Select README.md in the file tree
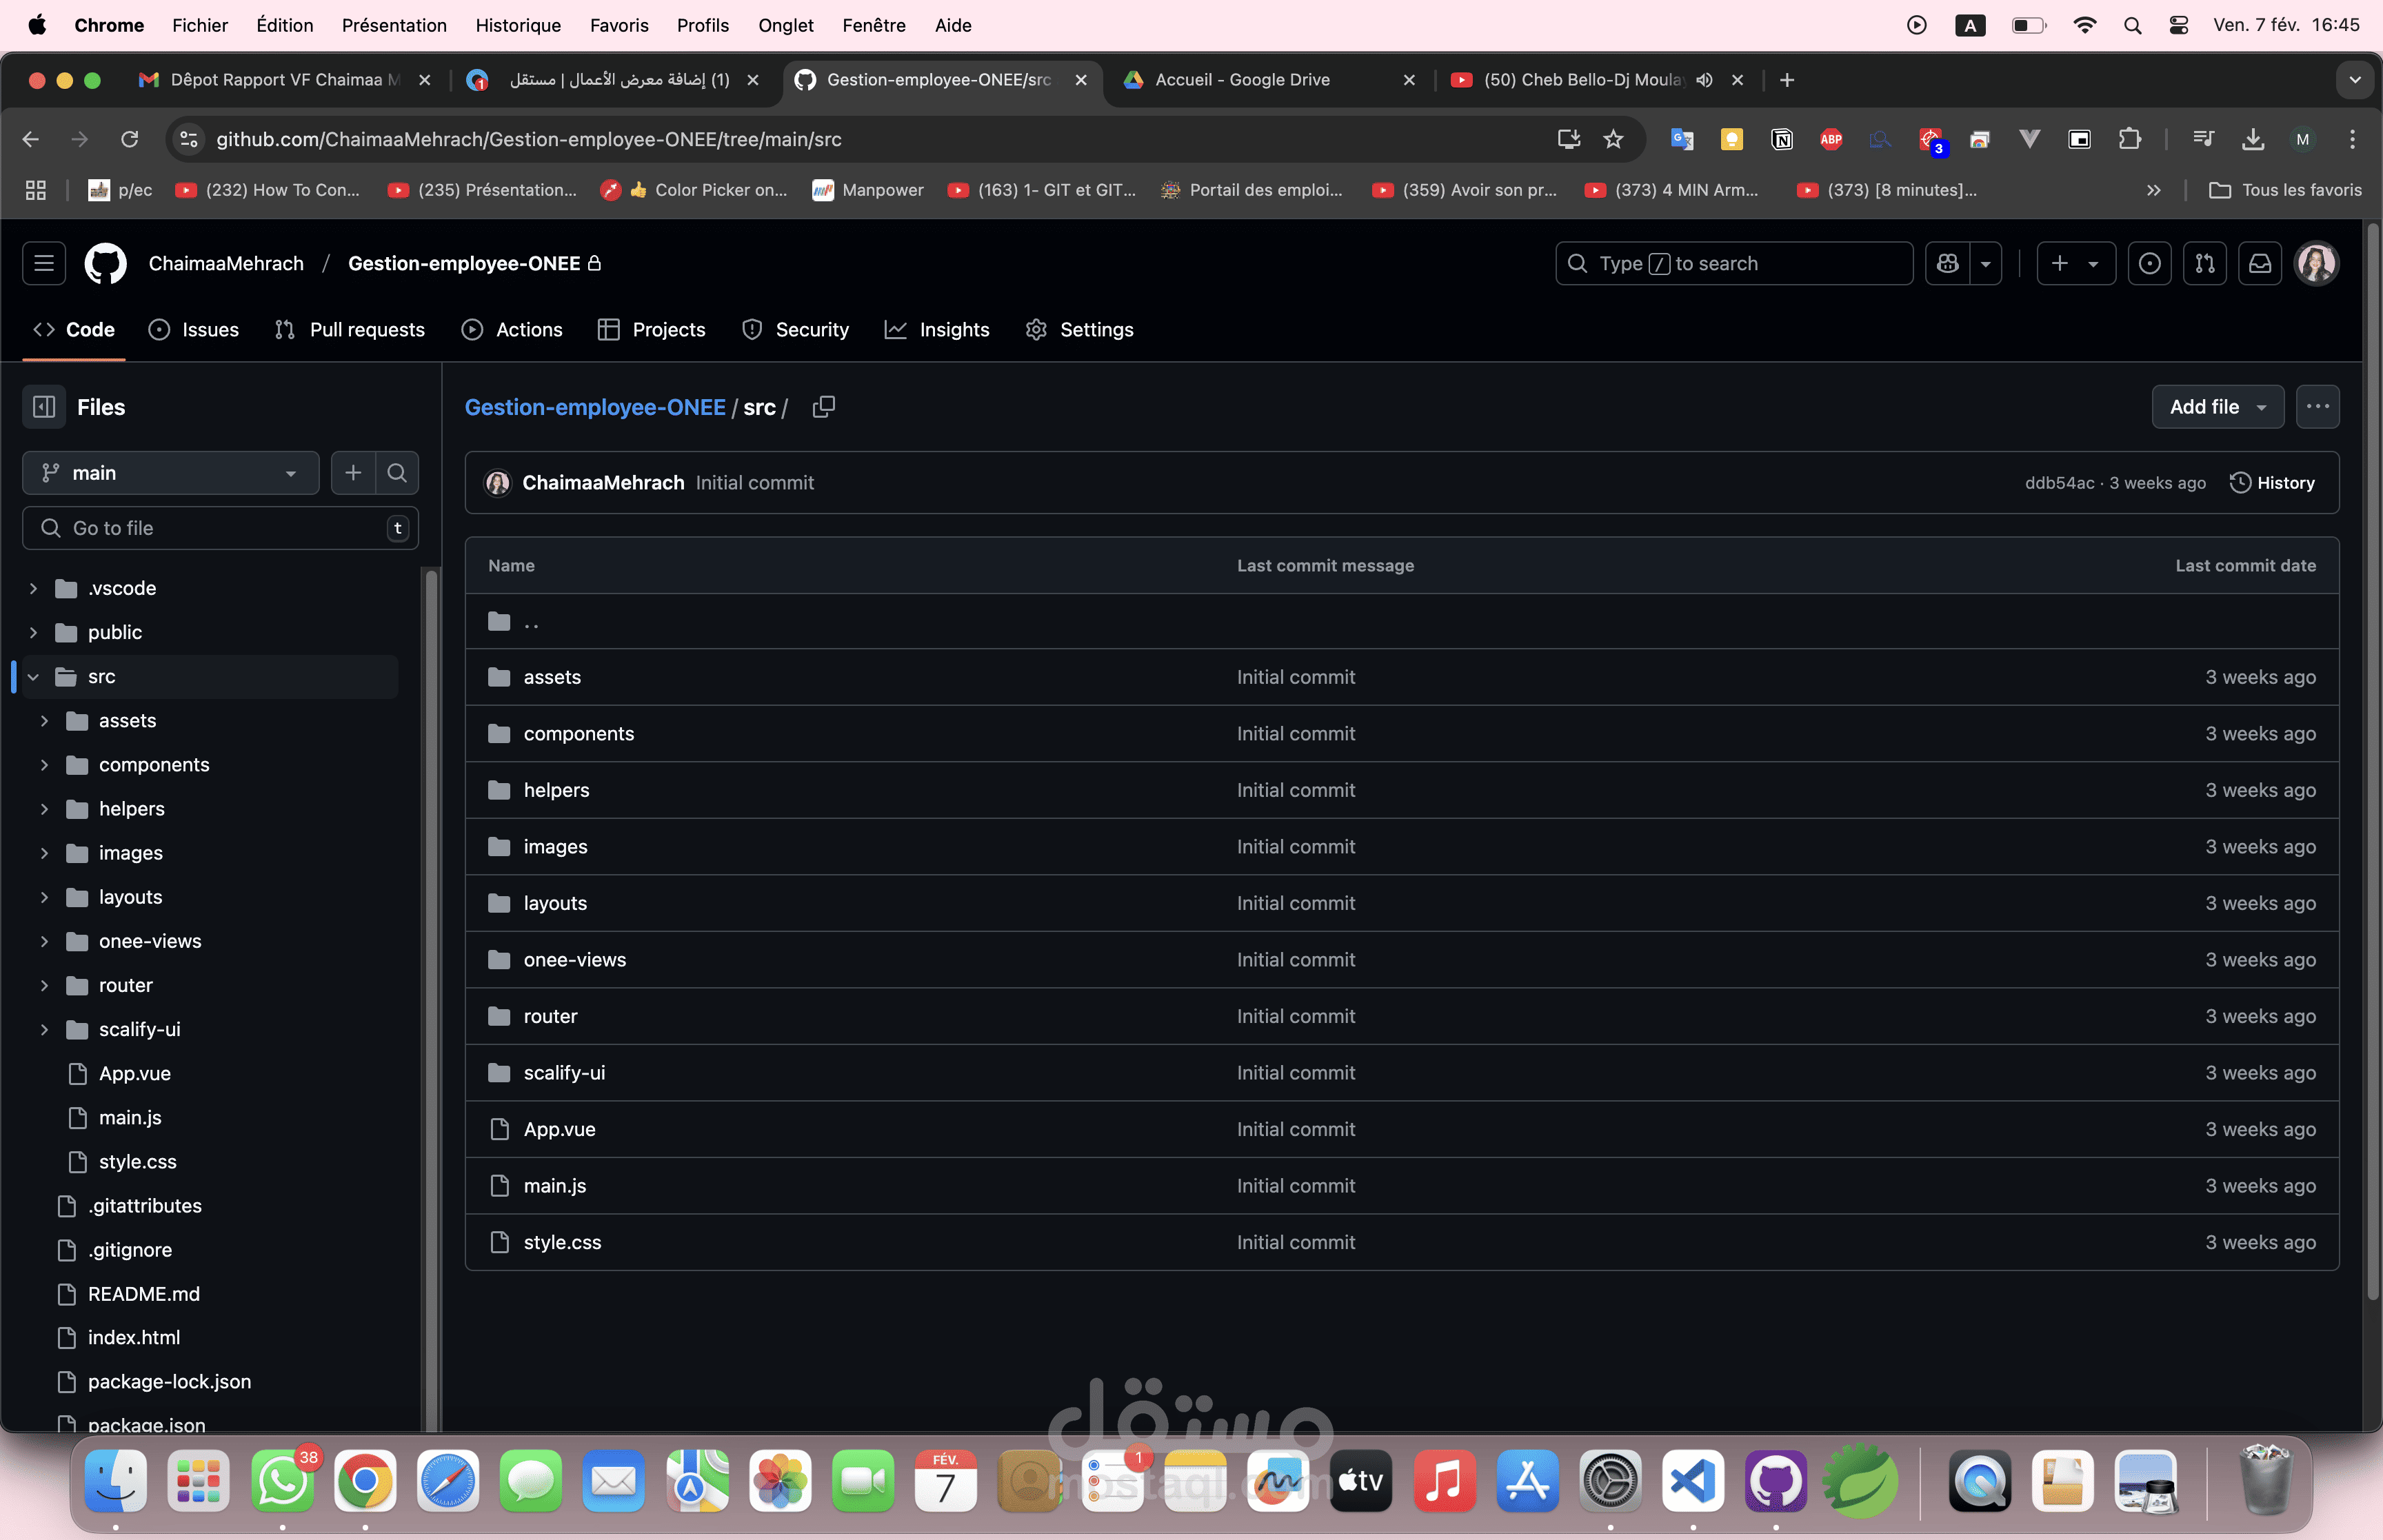Viewport: 2383px width, 1540px height. [x=144, y=1294]
